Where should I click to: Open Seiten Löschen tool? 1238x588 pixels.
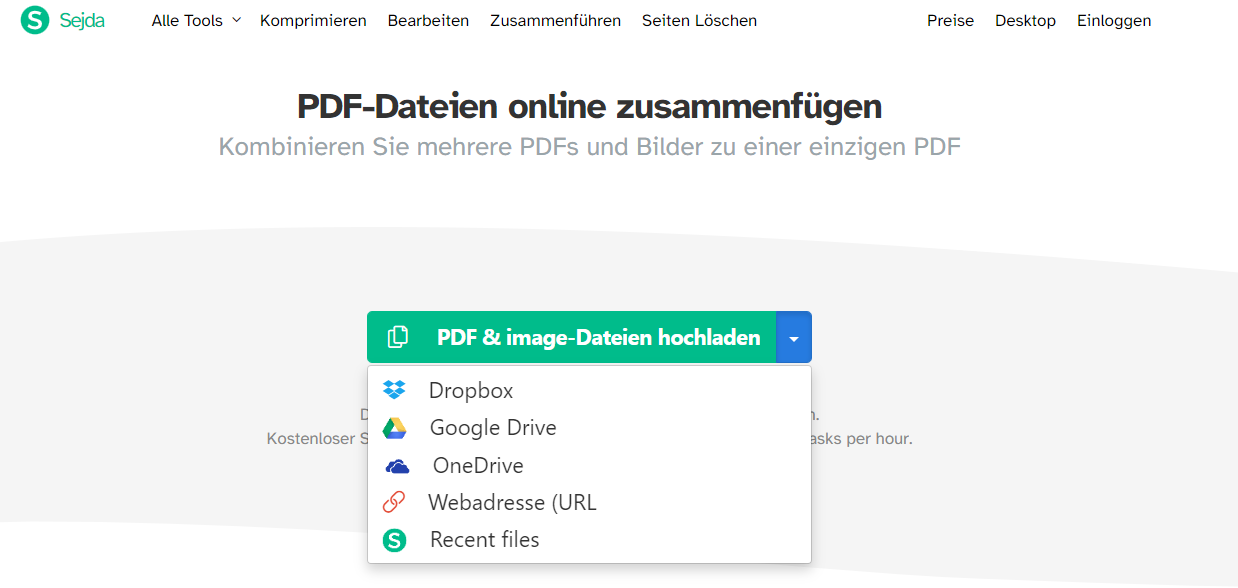(x=699, y=20)
